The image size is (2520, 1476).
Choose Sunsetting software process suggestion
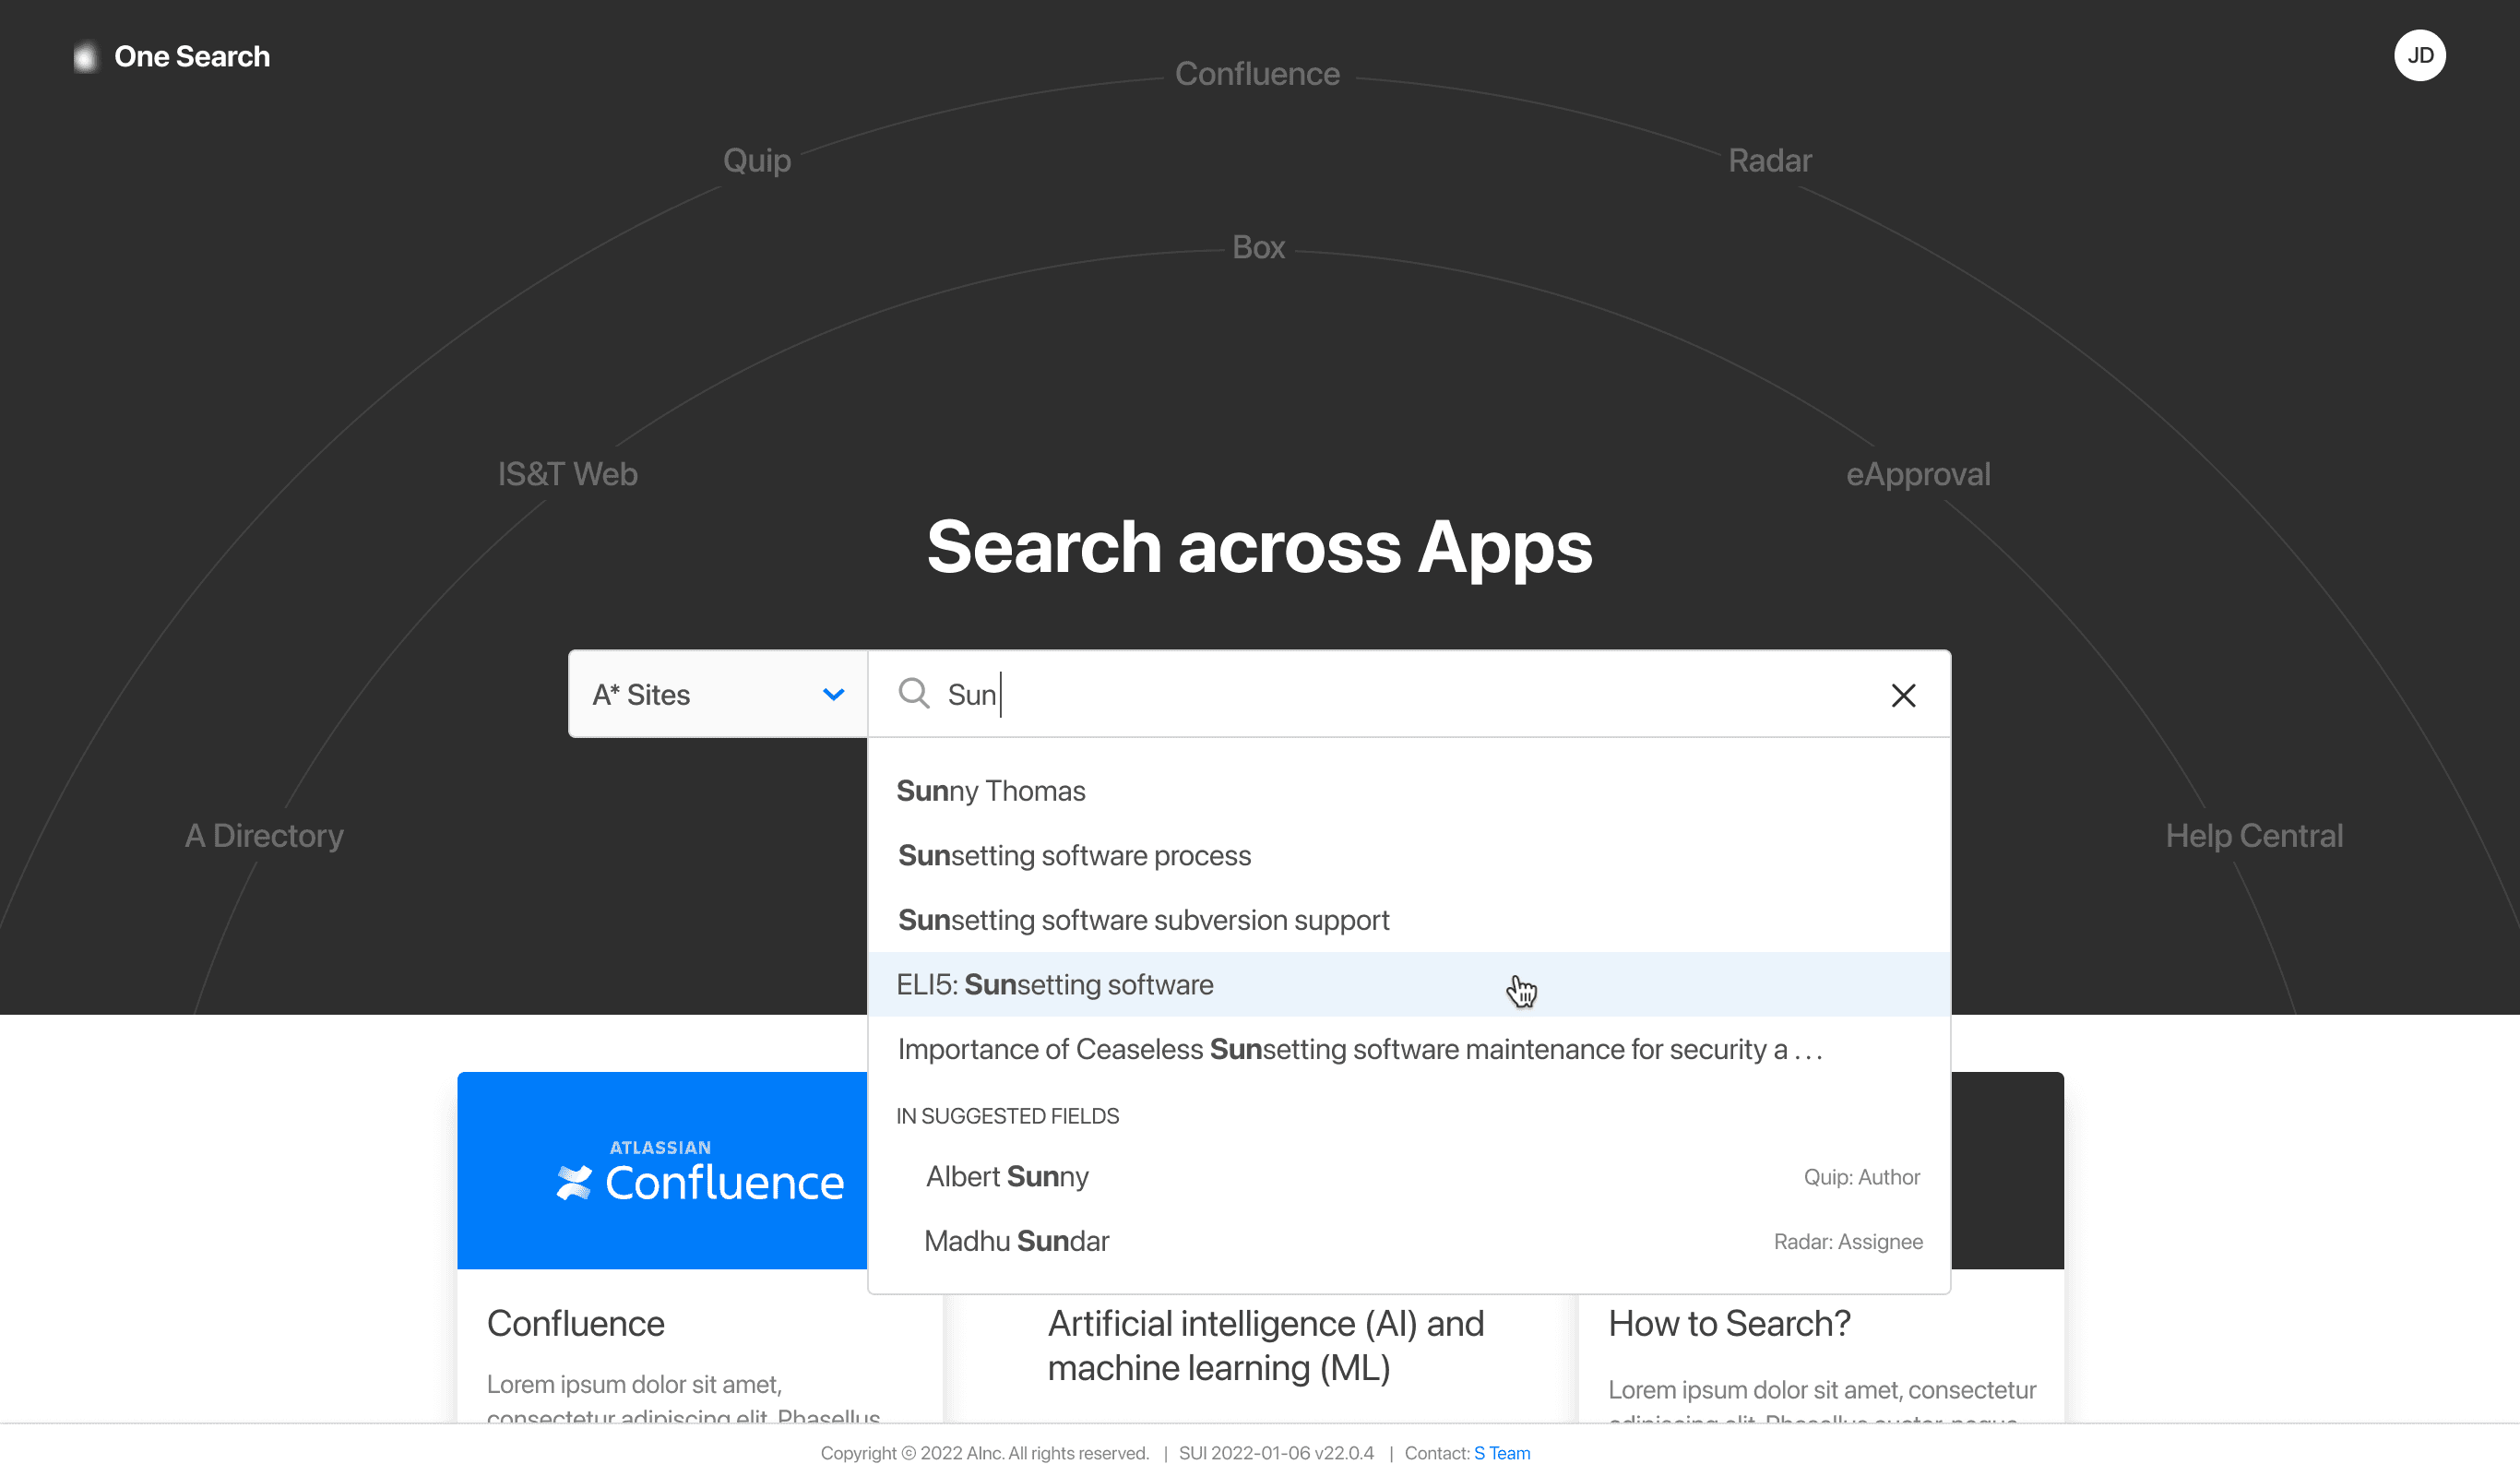click(1074, 856)
